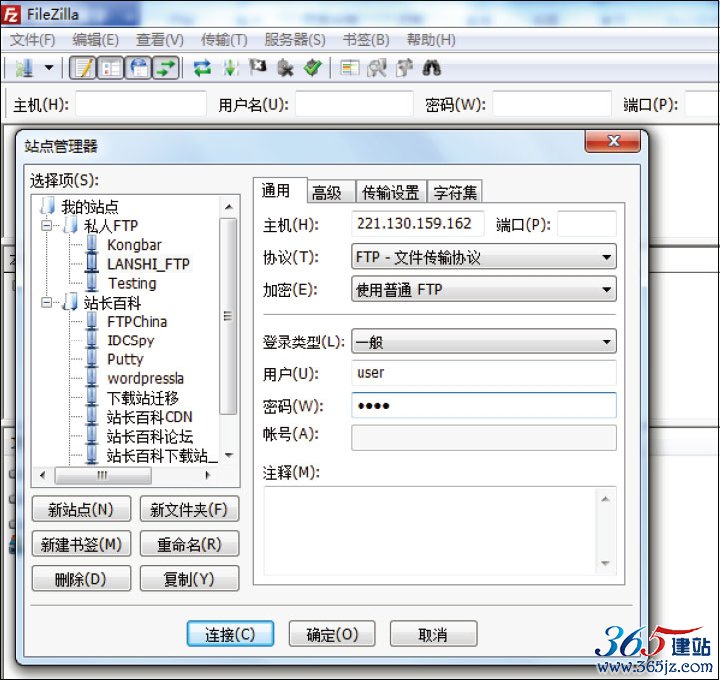Click the cancel current operation flag icon
The image size is (720, 680).
(258, 67)
